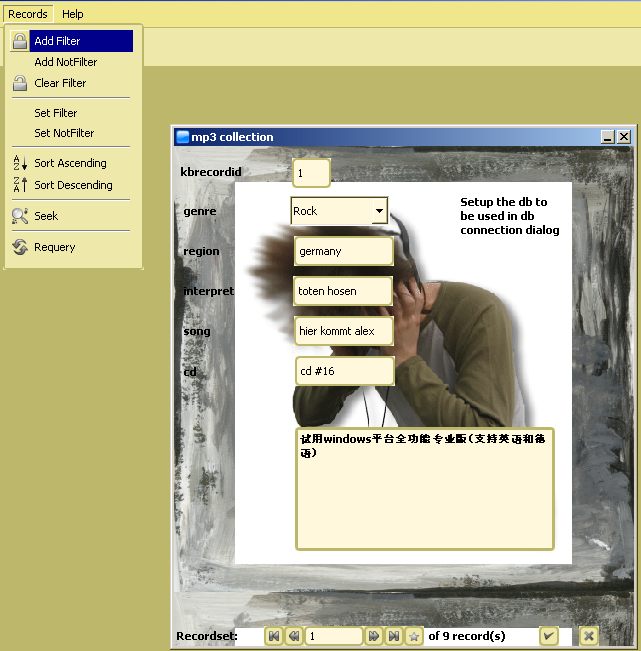Choose Sort Descending

[73, 185]
